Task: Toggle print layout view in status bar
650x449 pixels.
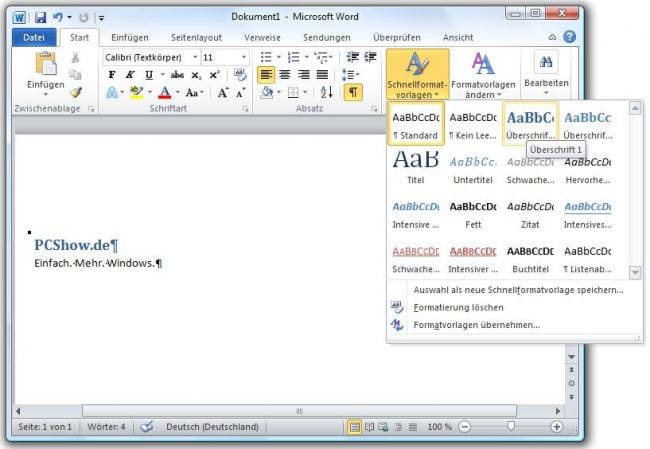Action: tap(354, 427)
